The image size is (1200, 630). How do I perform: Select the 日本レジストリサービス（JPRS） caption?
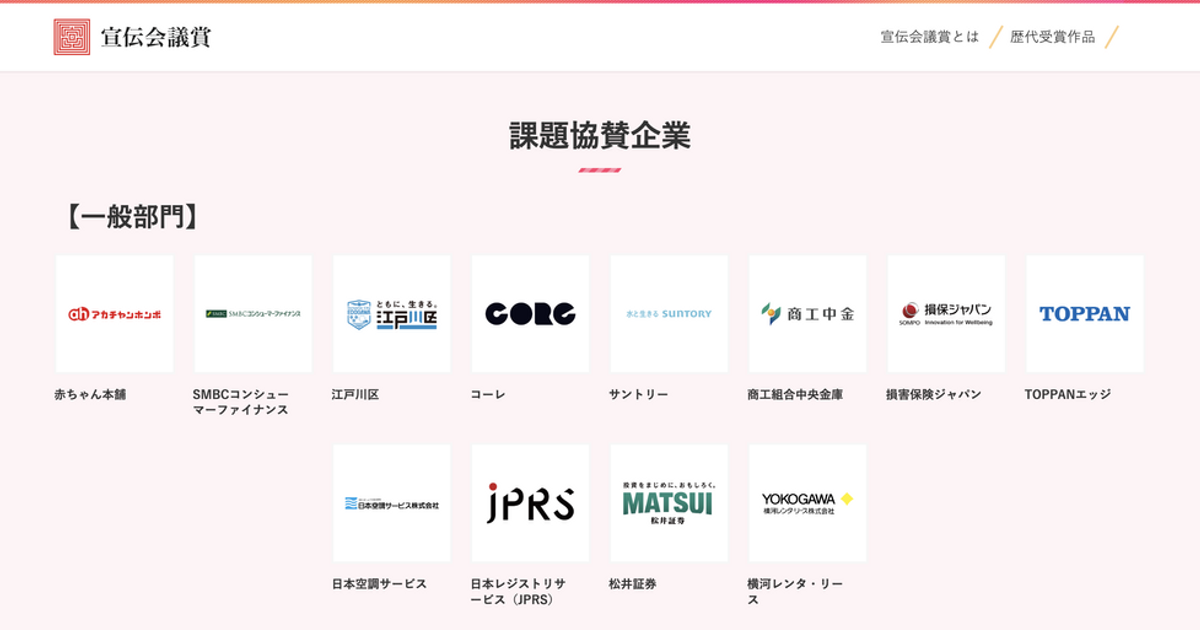tap(518, 591)
